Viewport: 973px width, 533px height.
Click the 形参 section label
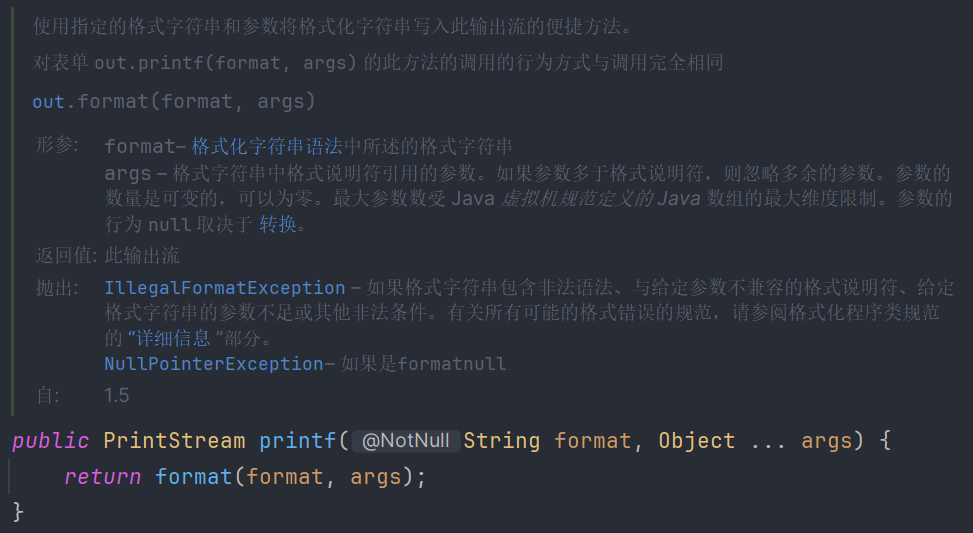pos(56,146)
